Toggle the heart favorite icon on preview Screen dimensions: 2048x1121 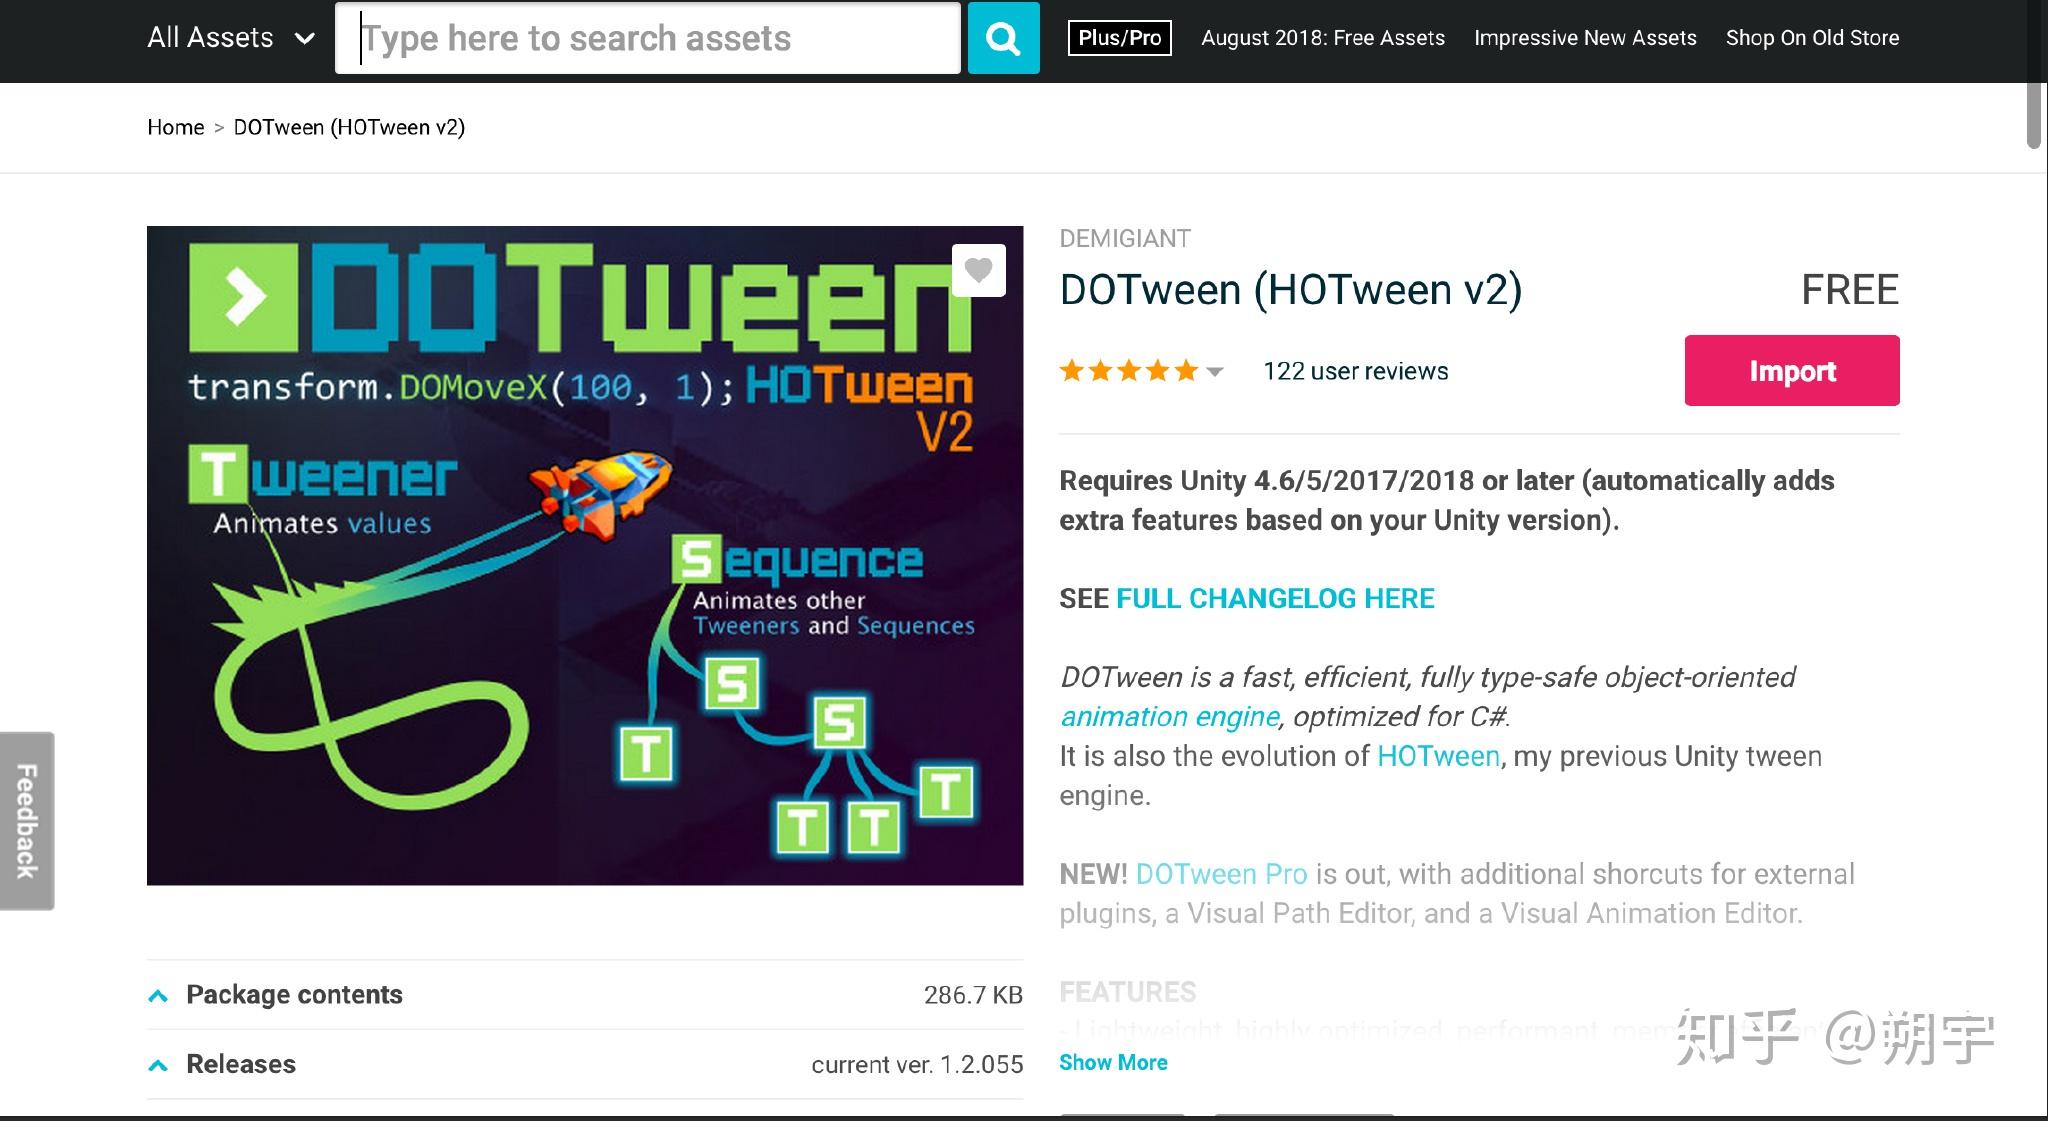point(978,270)
